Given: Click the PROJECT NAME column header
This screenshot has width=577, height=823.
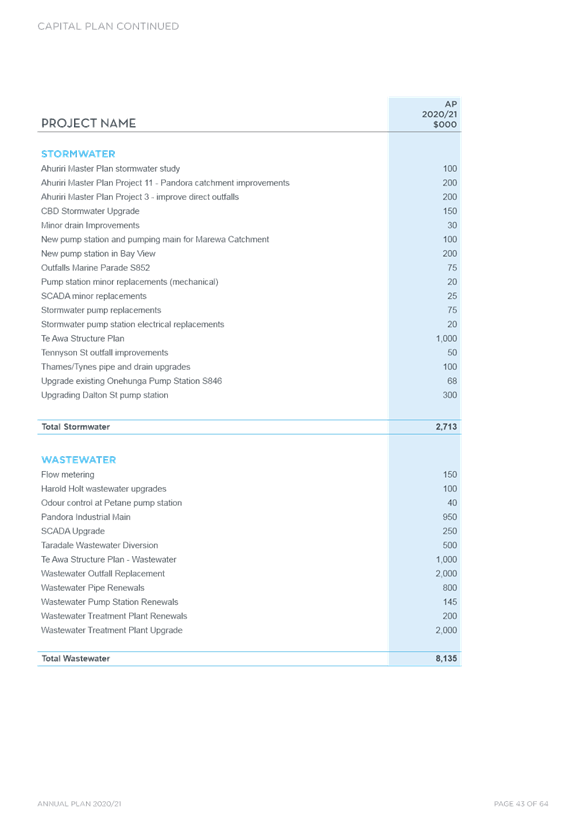Looking at the screenshot, I should click(x=88, y=123).
